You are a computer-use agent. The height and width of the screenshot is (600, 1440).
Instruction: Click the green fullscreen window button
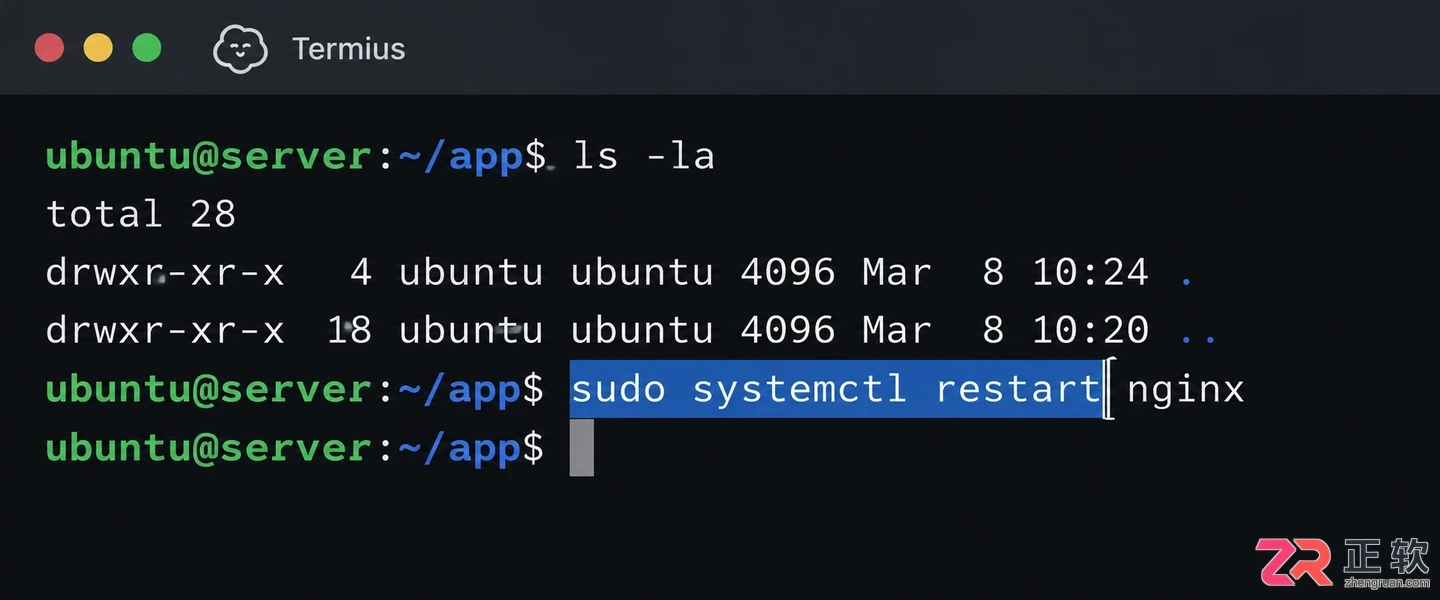click(x=147, y=47)
